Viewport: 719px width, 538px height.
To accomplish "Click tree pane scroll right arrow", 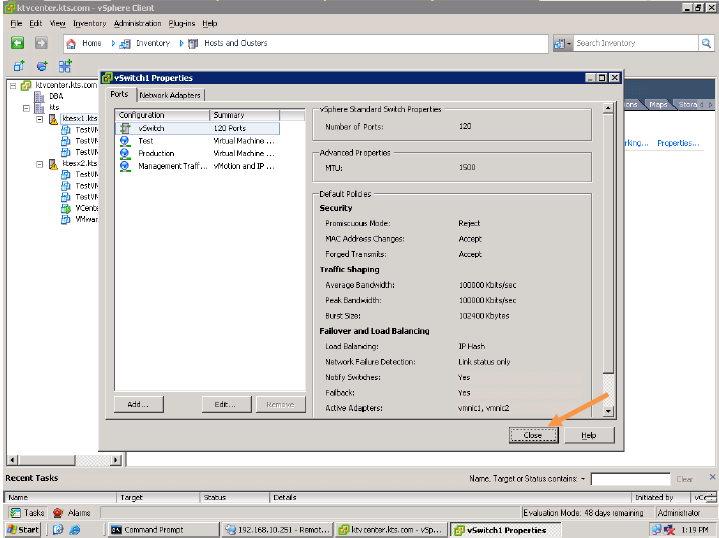I will click(116, 460).
